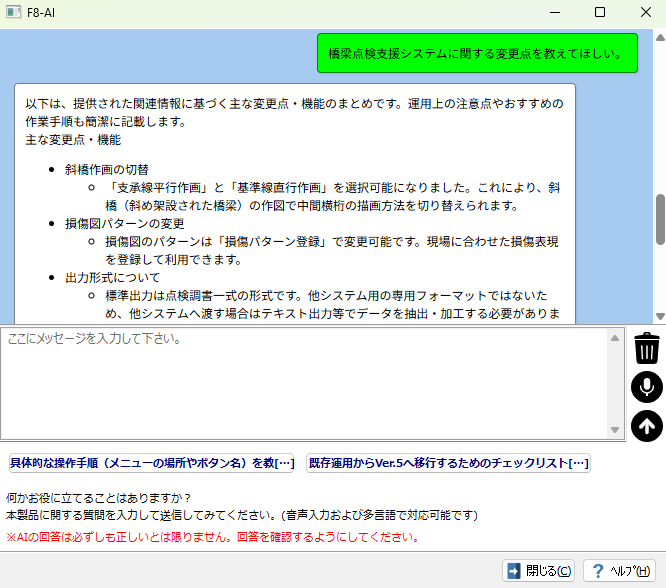Viewport: 666px width, 588px height.
Task: Open help with ヘルプ(H) button
Action: [x=619, y=571]
